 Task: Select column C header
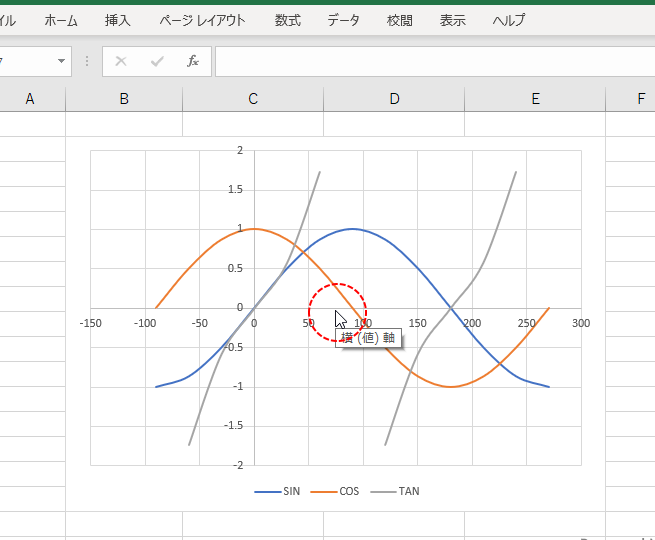(x=253, y=99)
